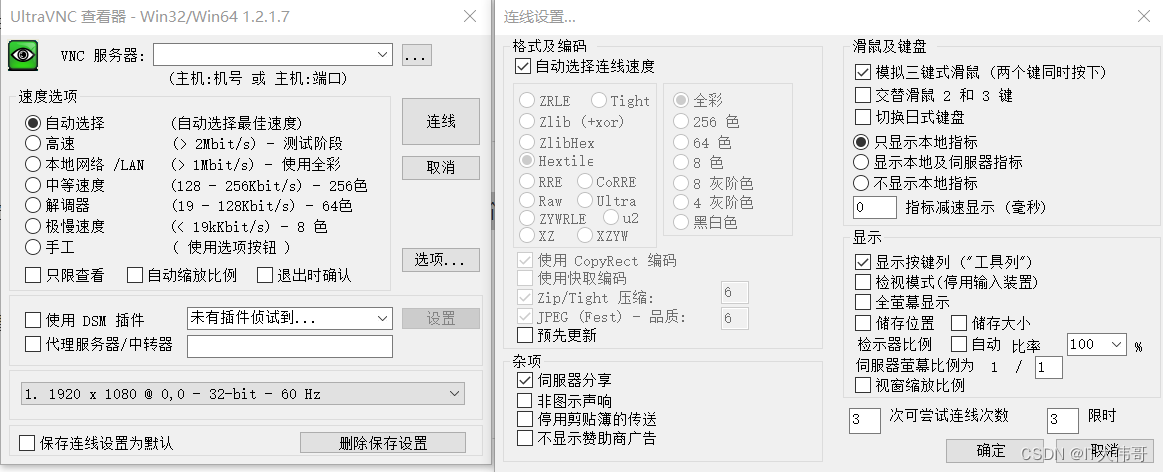Uncheck 显示按键列 toolbar option

(862, 262)
